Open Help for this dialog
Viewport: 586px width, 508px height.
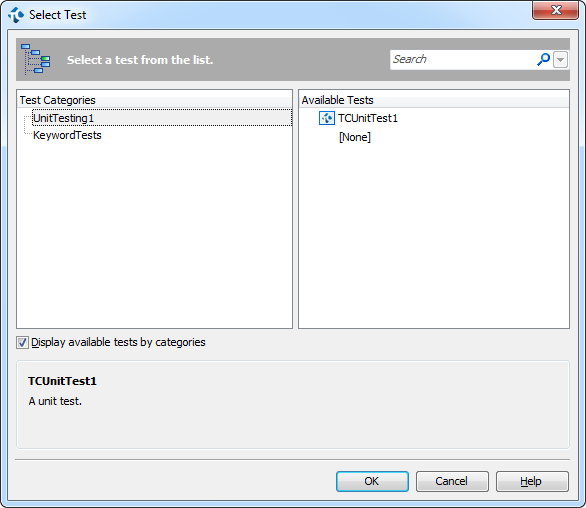532,481
